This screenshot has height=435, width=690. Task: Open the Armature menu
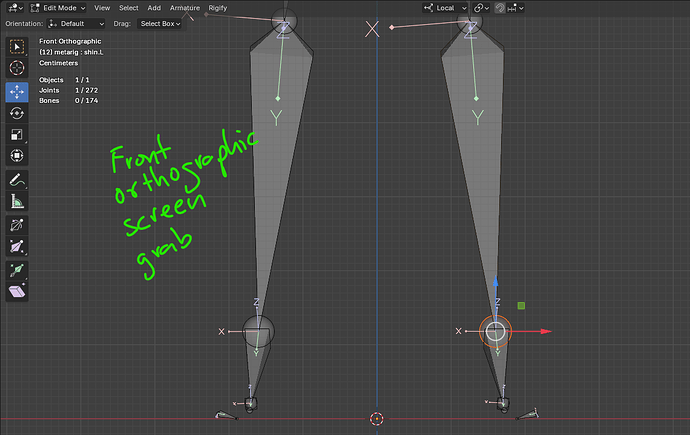tap(185, 8)
